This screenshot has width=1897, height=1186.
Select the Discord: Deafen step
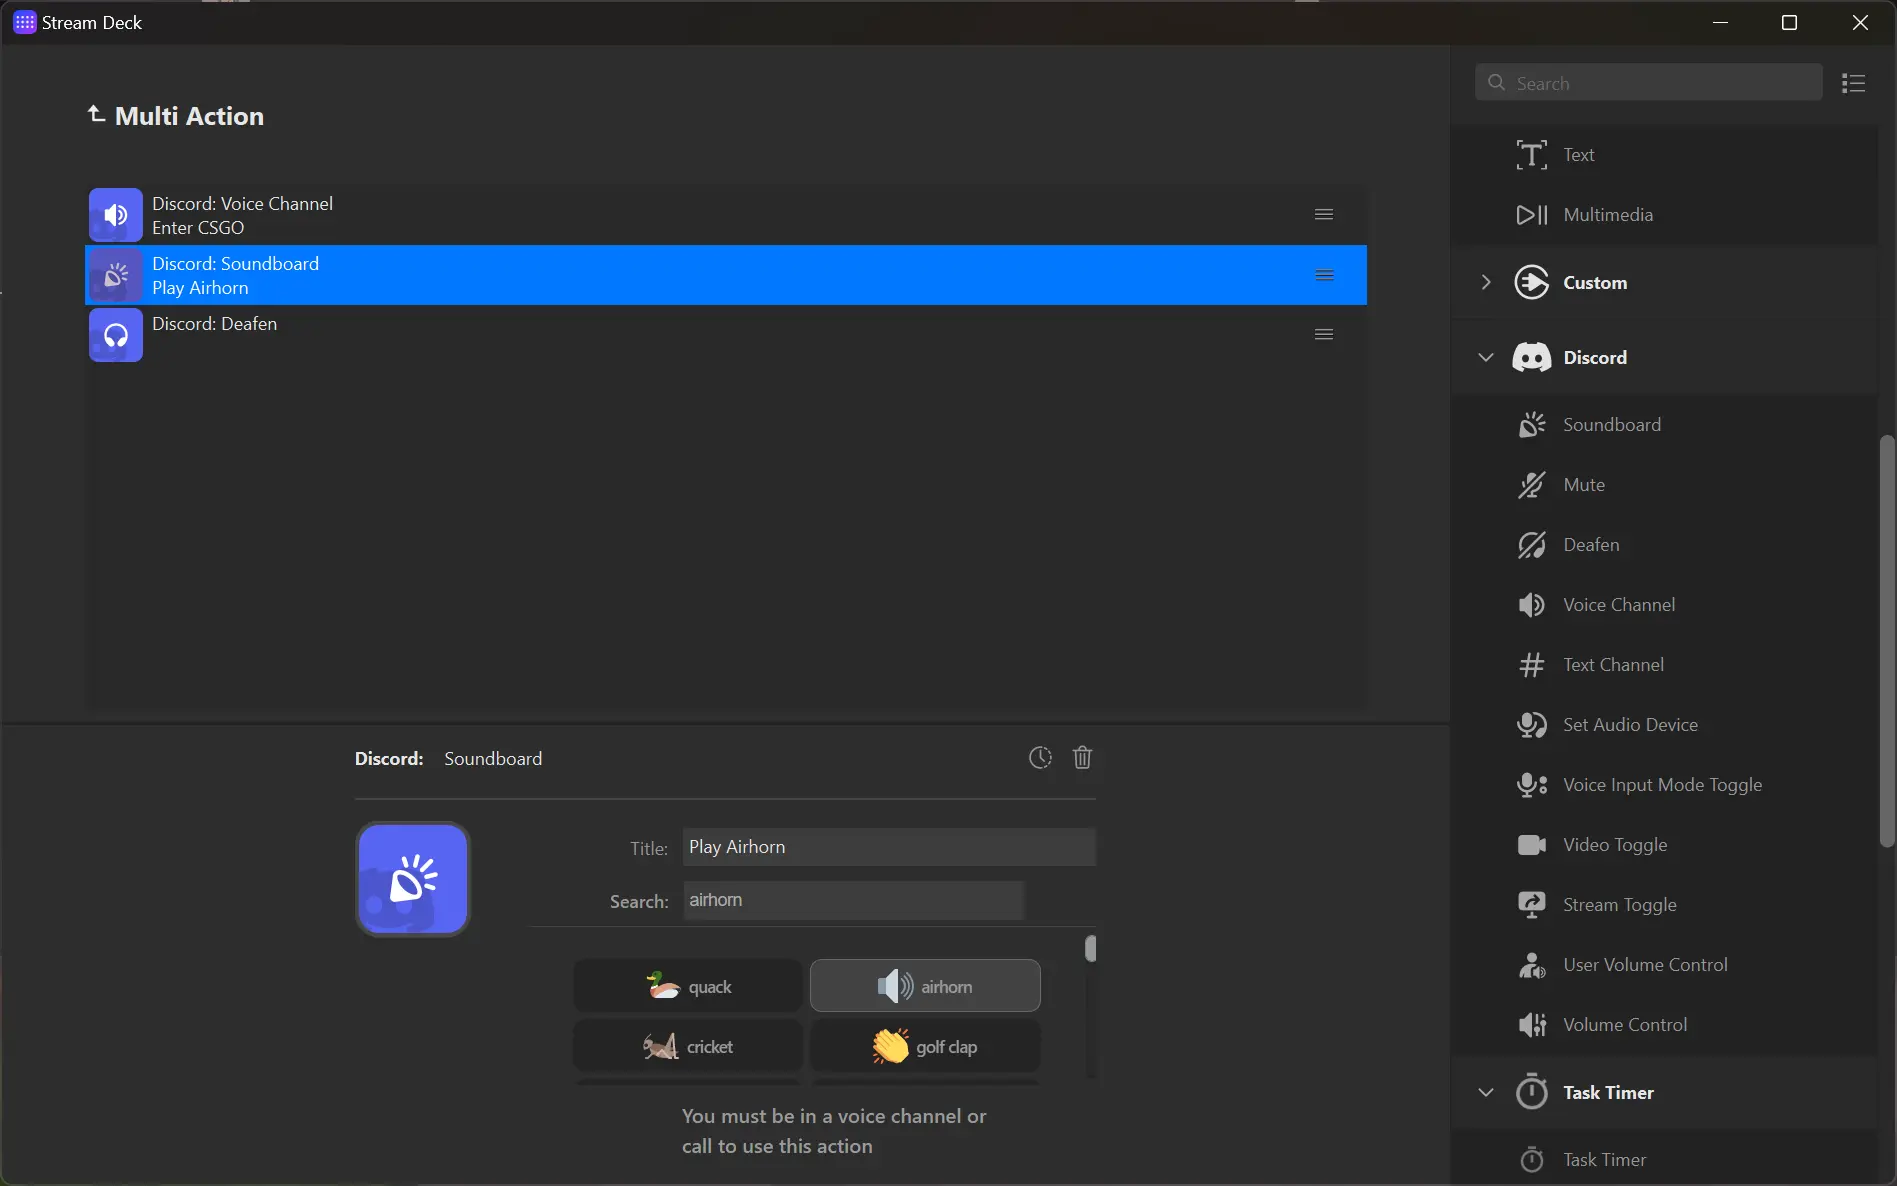coord(726,335)
